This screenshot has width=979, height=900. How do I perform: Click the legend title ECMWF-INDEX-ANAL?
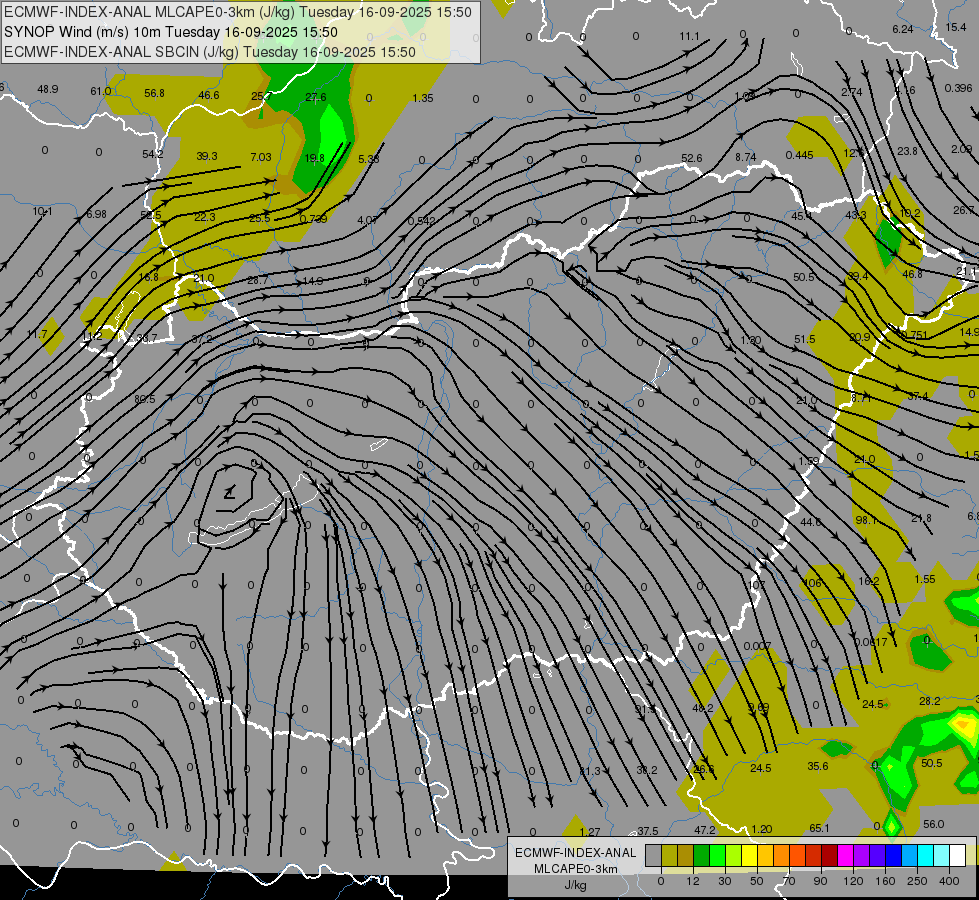click(x=576, y=853)
